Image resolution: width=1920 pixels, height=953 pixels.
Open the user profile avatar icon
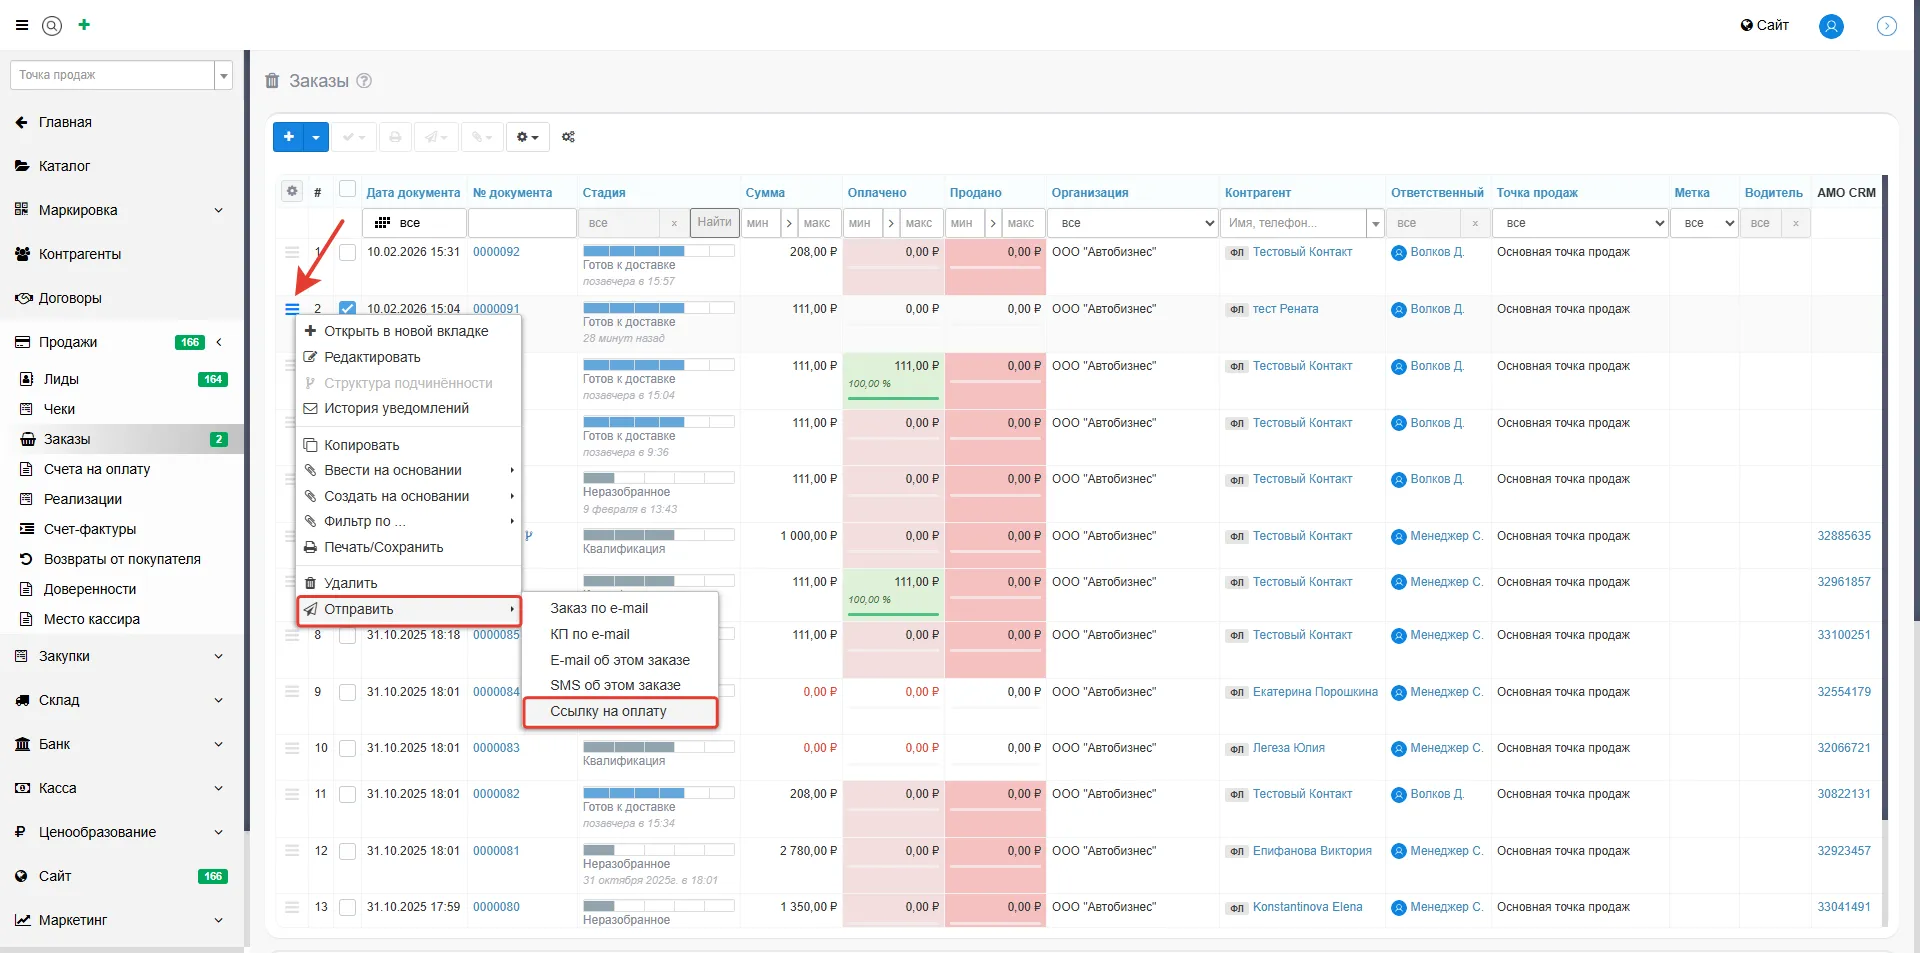point(1830,26)
